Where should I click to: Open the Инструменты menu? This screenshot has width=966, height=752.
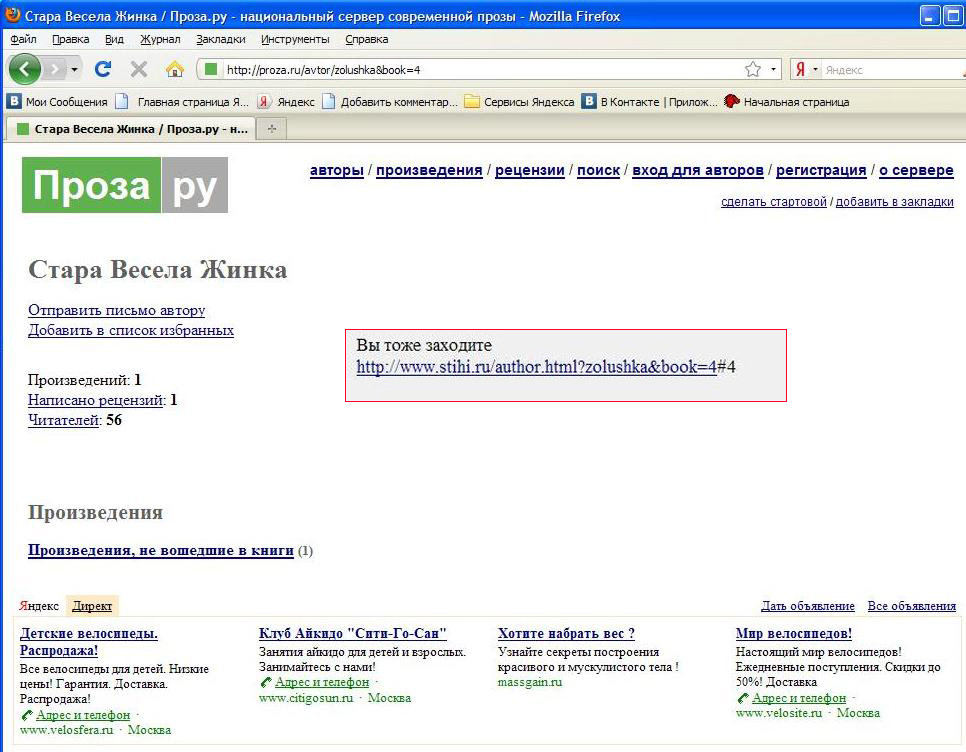pos(295,39)
